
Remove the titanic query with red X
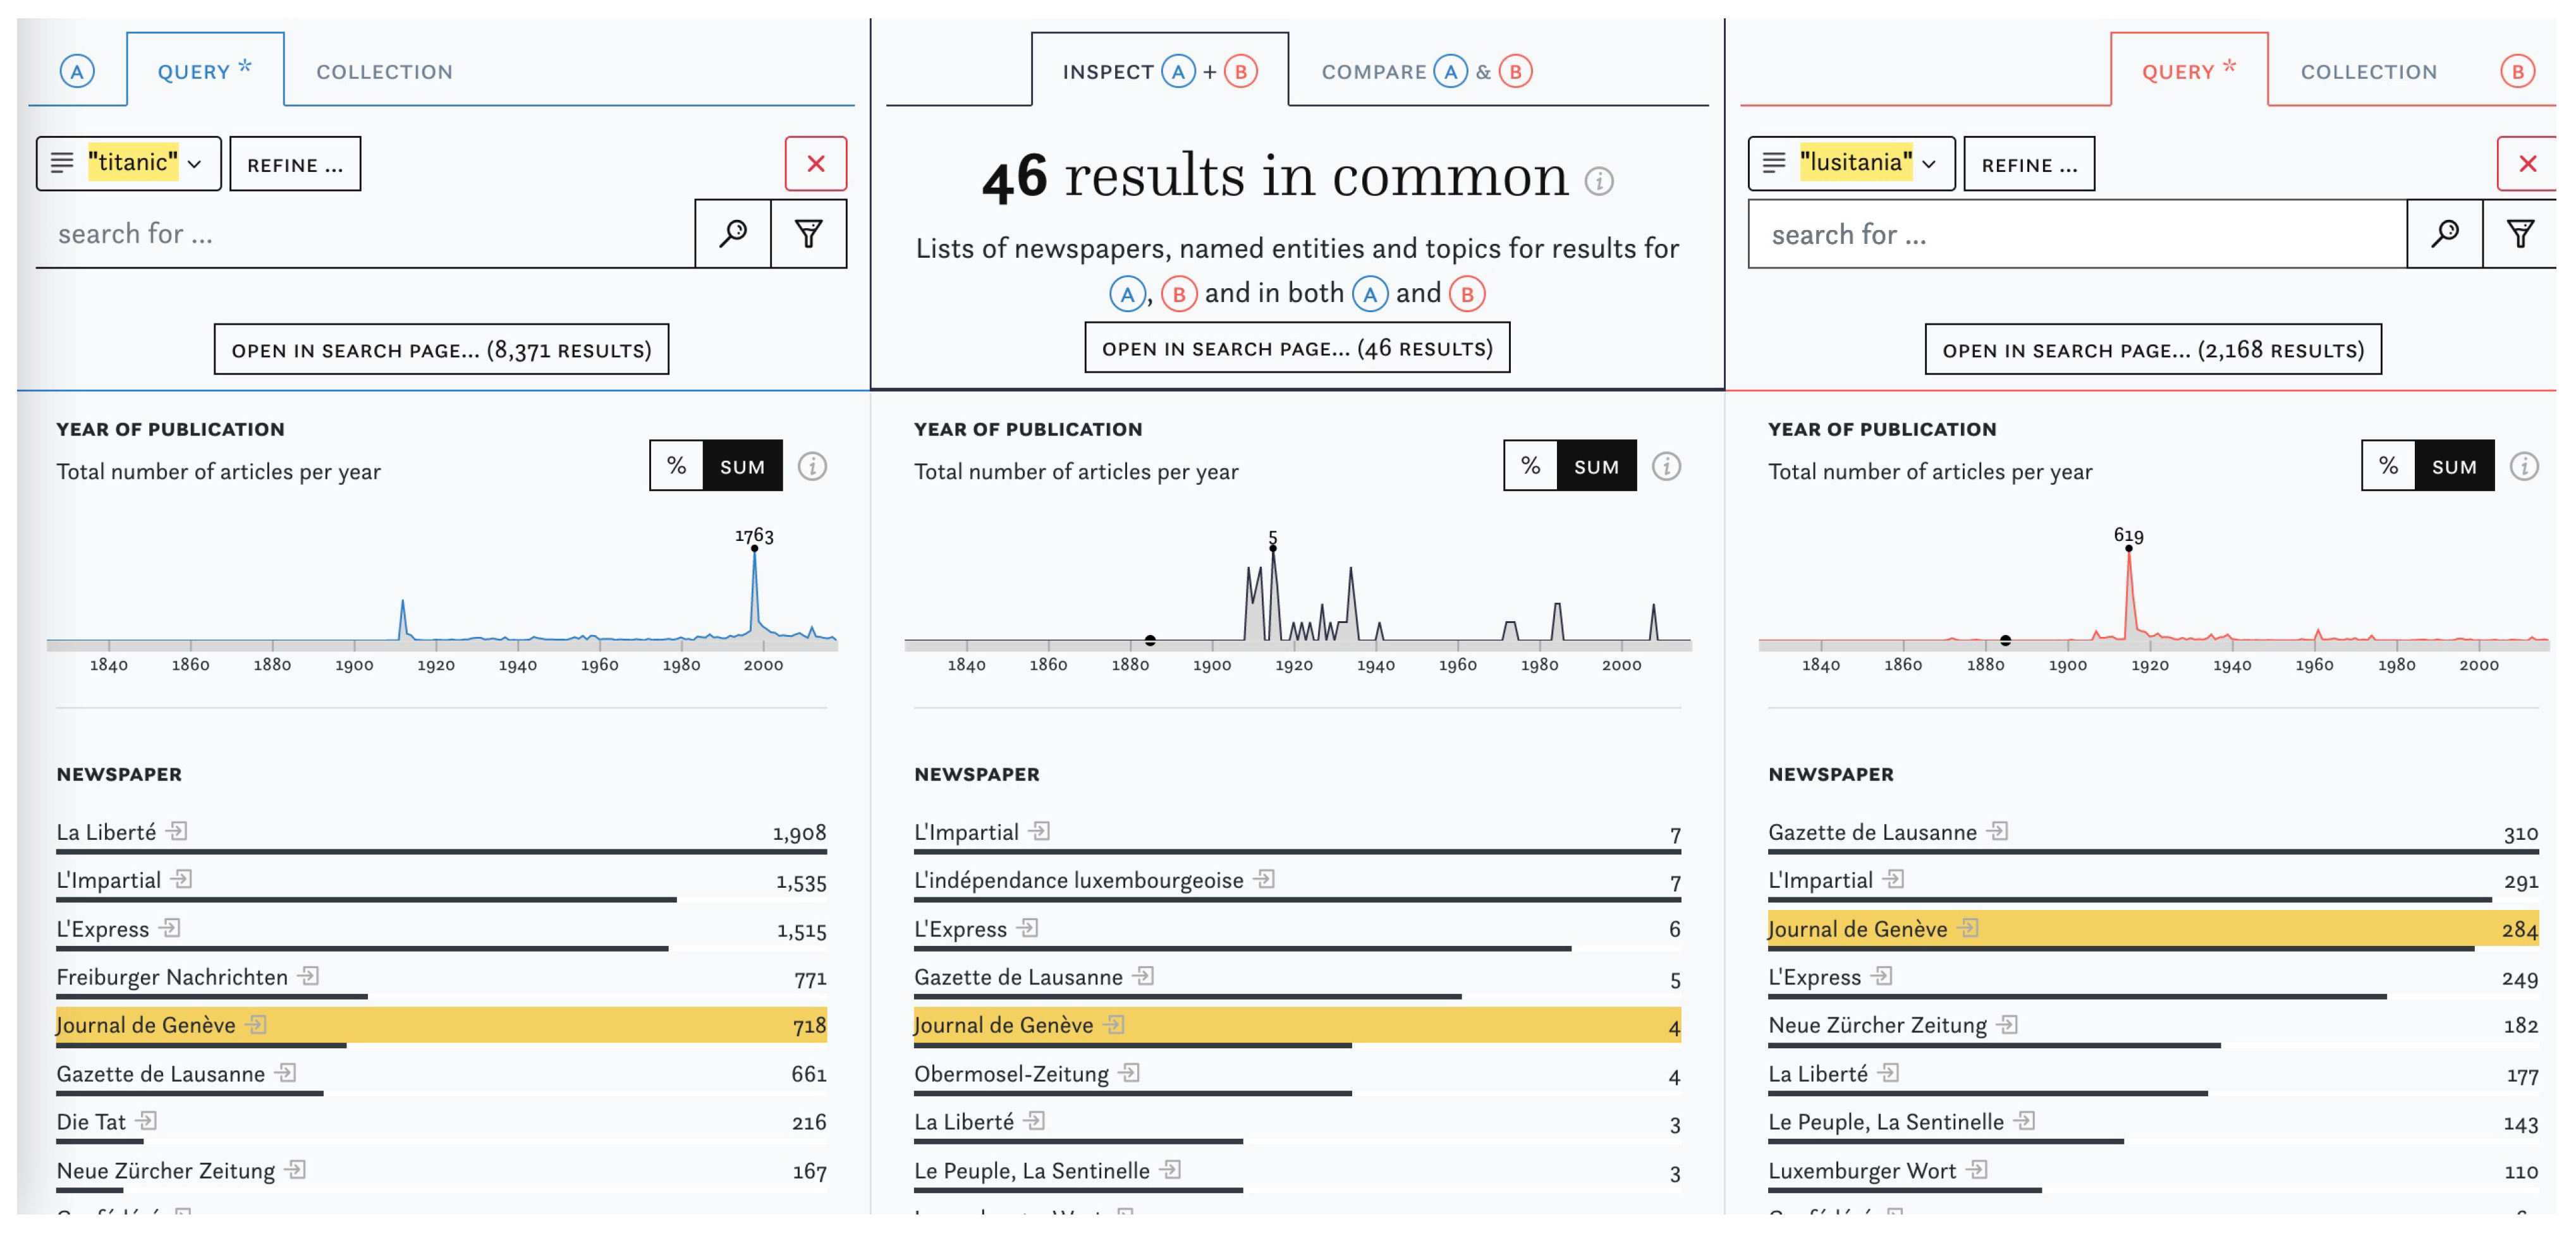815,164
